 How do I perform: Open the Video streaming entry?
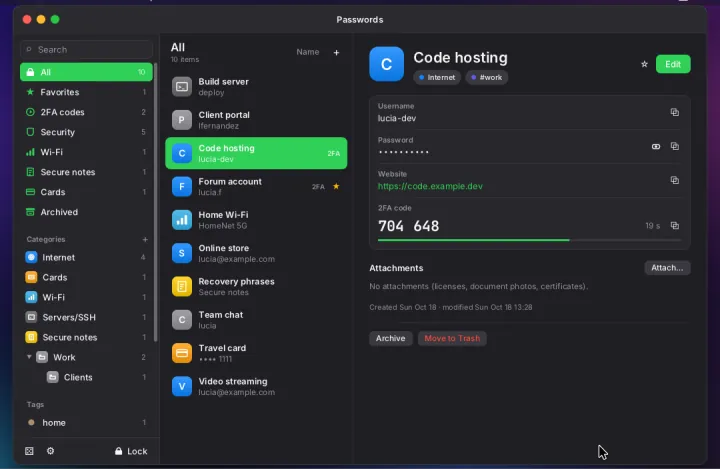[x=256, y=386]
